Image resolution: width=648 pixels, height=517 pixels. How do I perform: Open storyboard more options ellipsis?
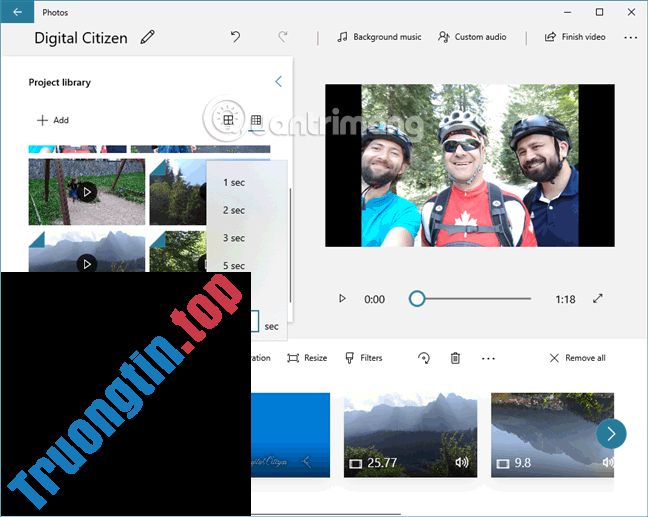tap(488, 358)
